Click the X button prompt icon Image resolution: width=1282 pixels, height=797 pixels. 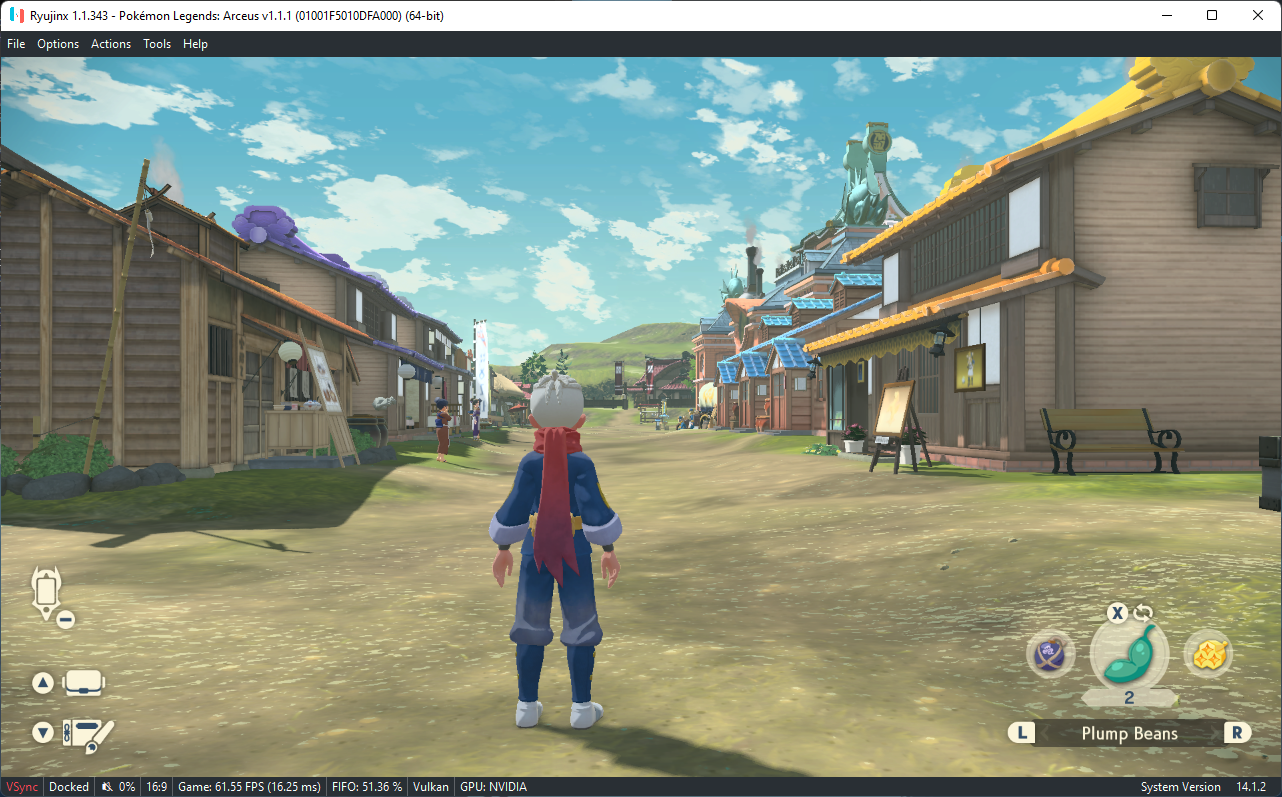coord(1117,613)
